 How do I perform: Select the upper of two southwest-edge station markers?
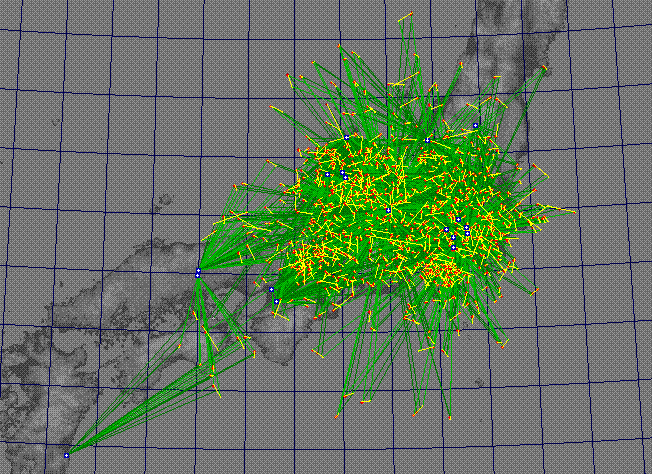tap(271, 289)
